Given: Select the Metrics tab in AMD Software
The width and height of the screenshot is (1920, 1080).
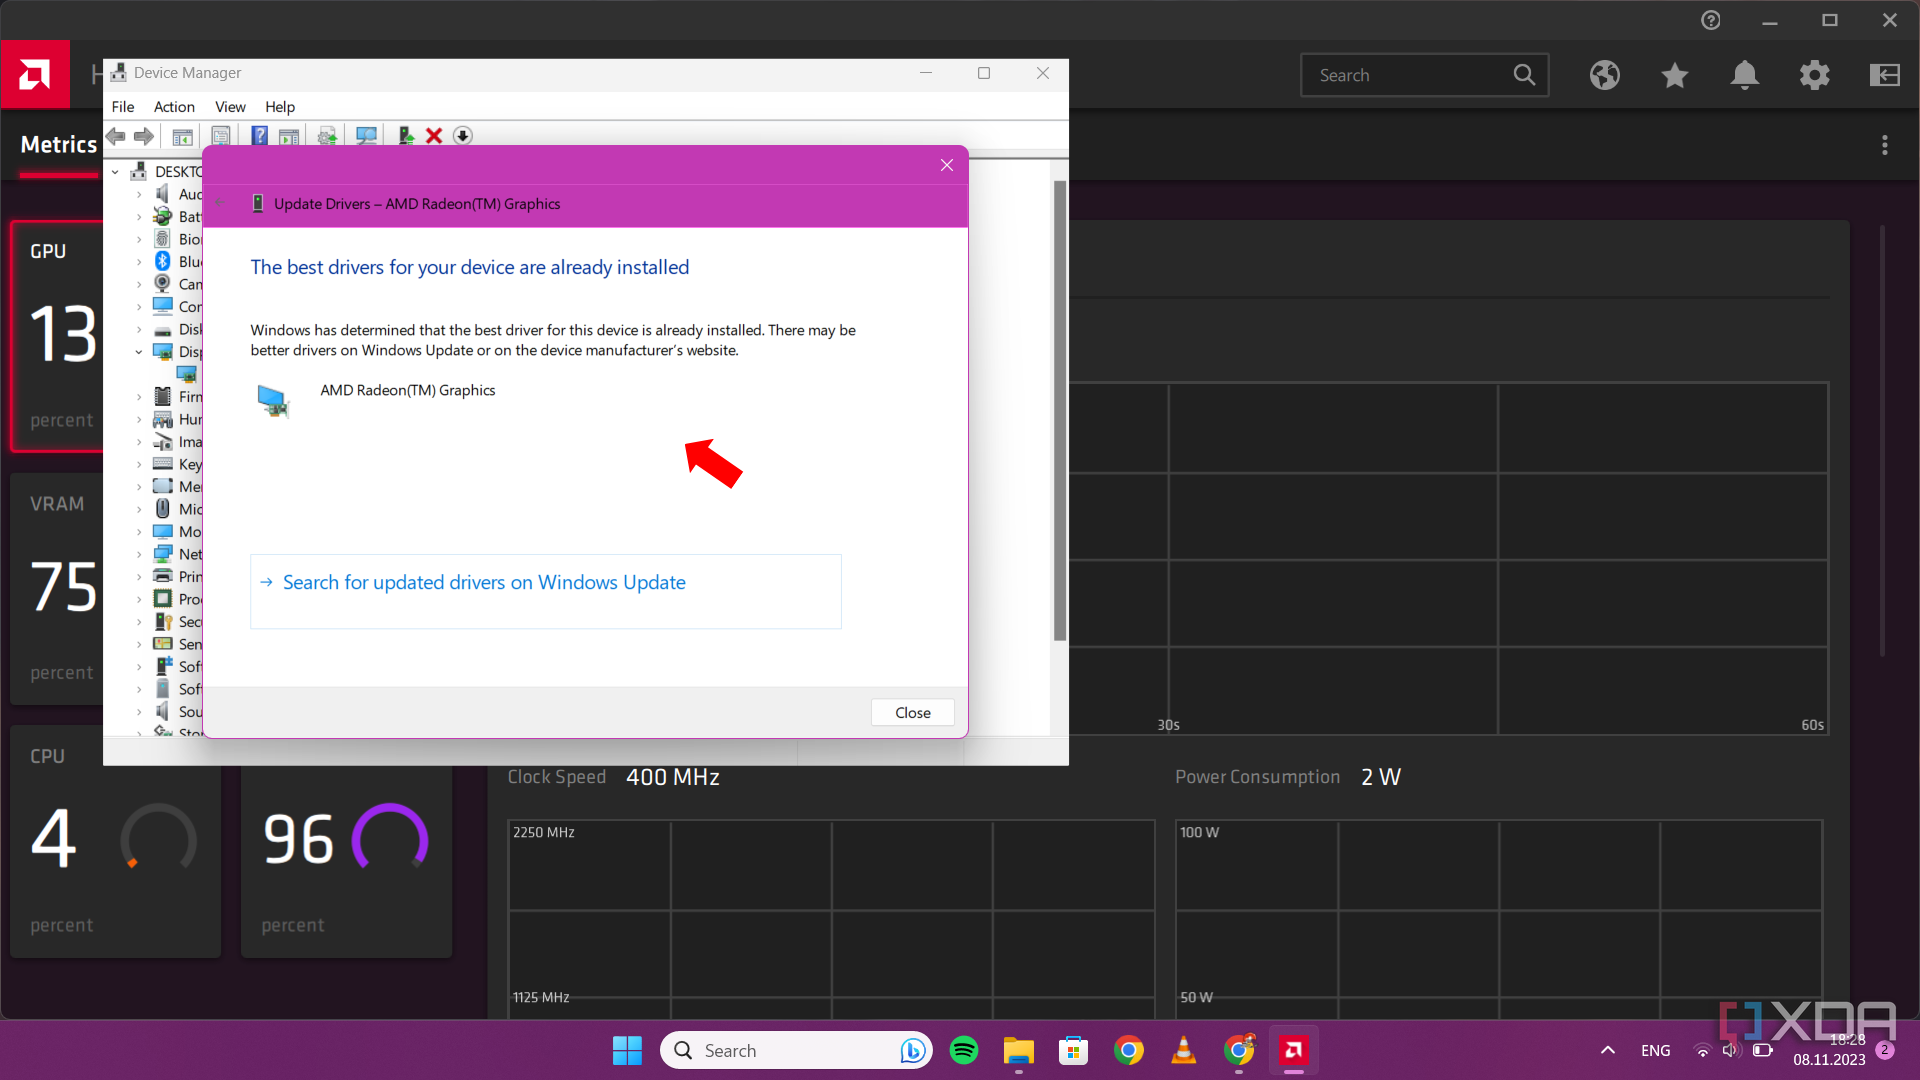Looking at the screenshot, I should (59, 145).
